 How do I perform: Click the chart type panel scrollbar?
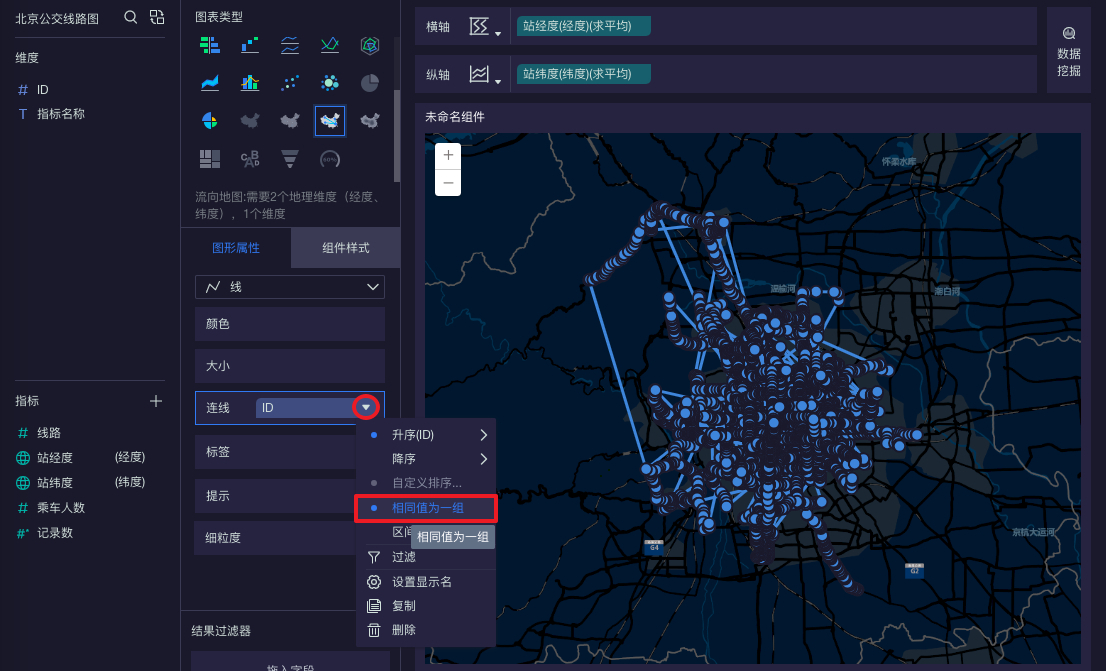click(397, 136)
